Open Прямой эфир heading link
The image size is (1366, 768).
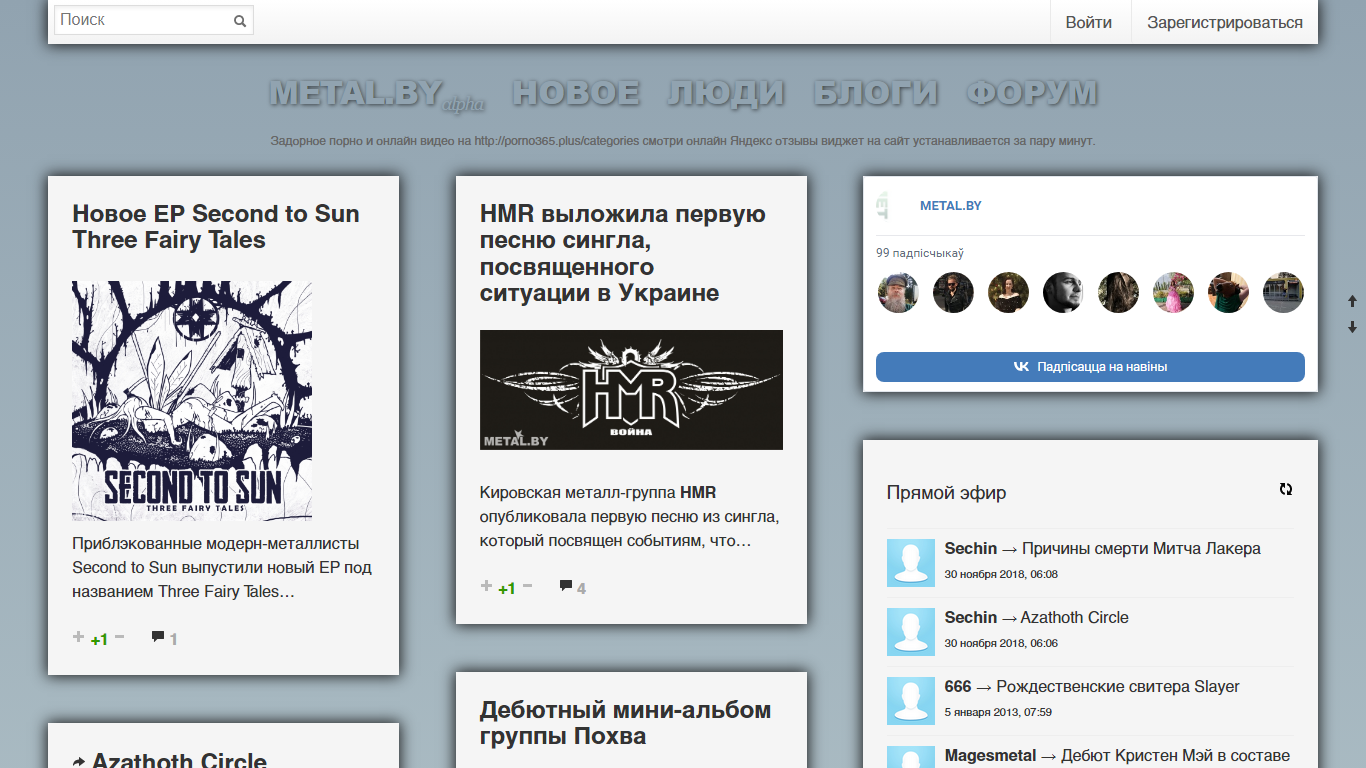coord(946,492)
